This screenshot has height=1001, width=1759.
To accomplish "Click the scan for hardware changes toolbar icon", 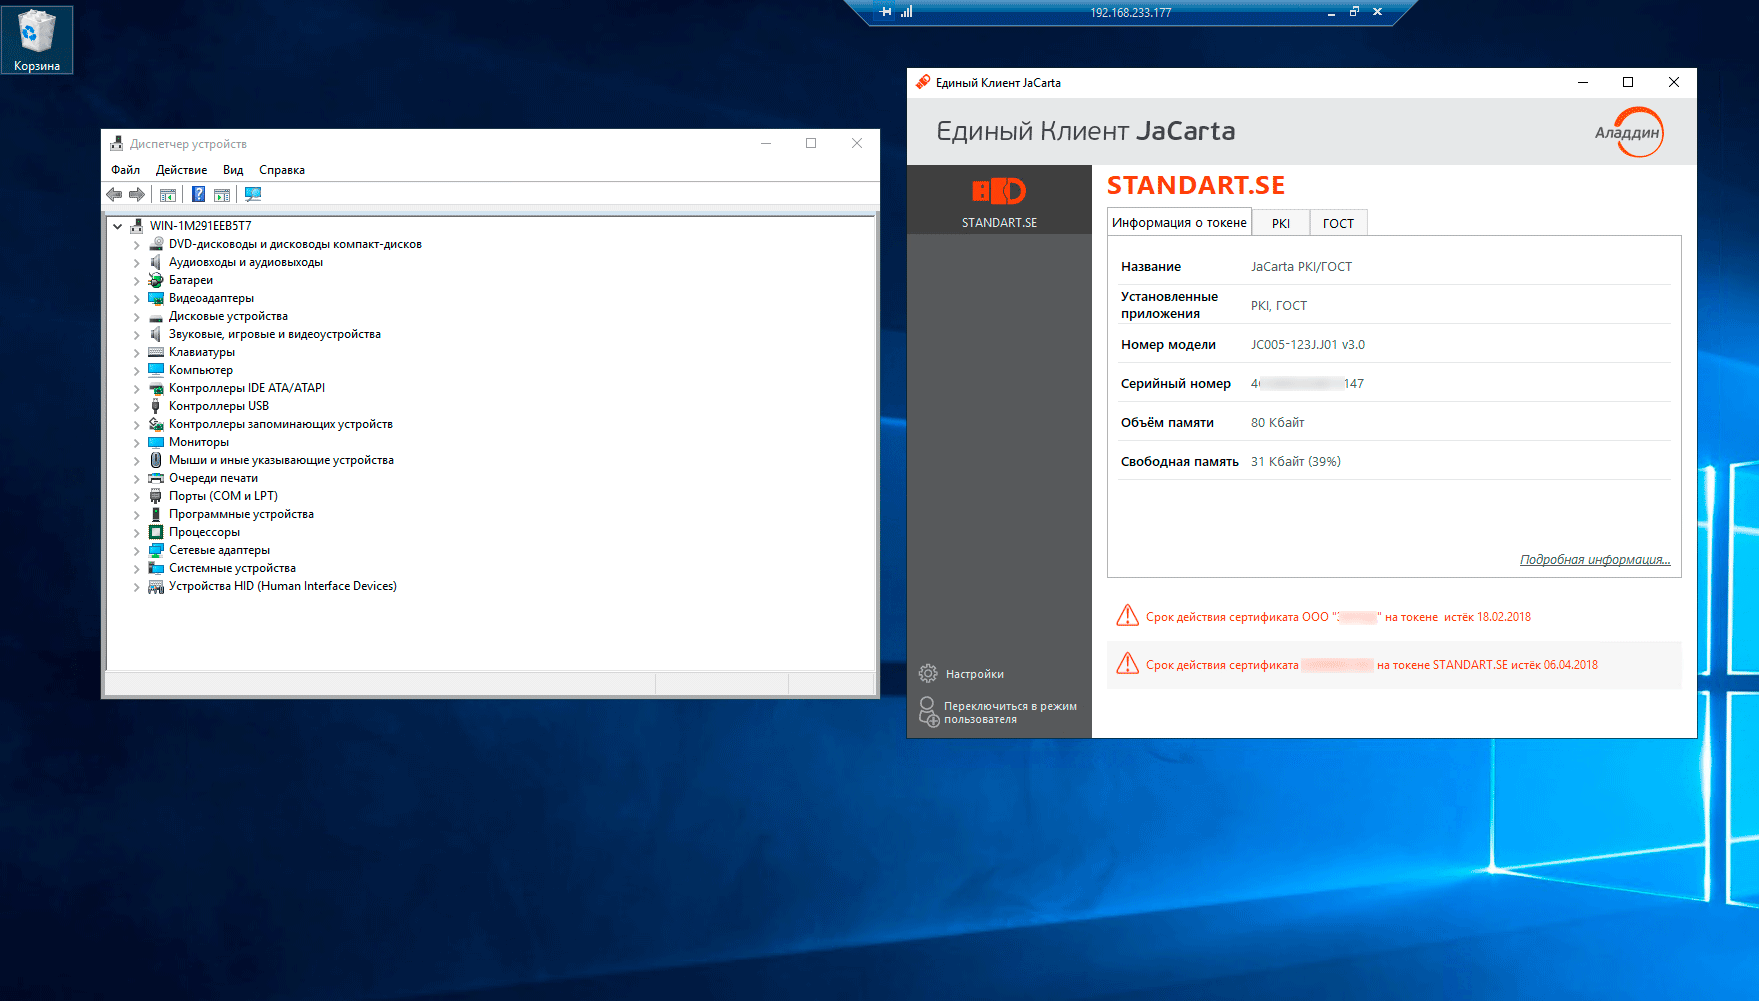I will tap(253, 194).
